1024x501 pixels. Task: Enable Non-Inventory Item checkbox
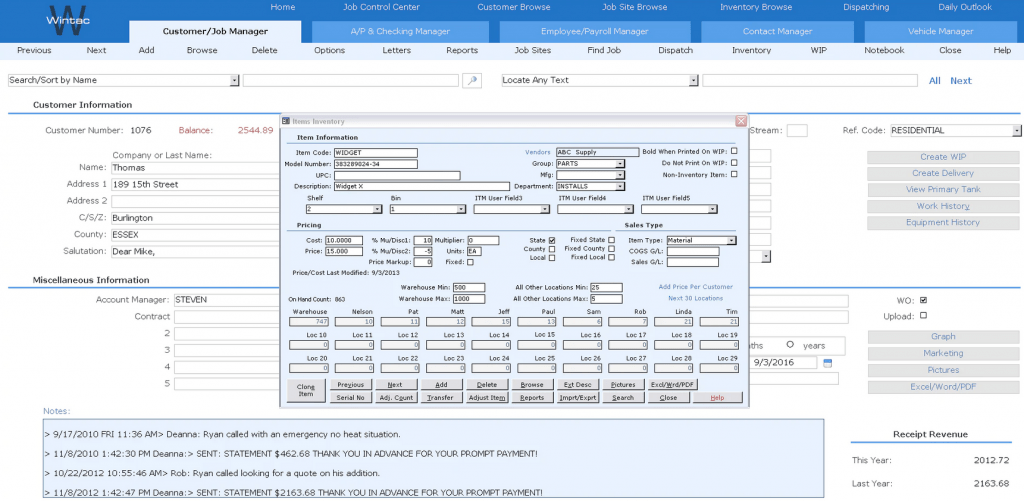coord(734,174)
